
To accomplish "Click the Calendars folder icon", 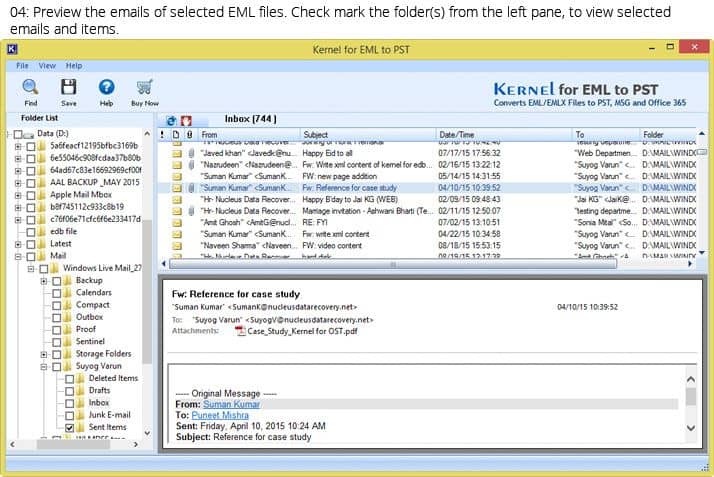I will click(x=68, y=293).
